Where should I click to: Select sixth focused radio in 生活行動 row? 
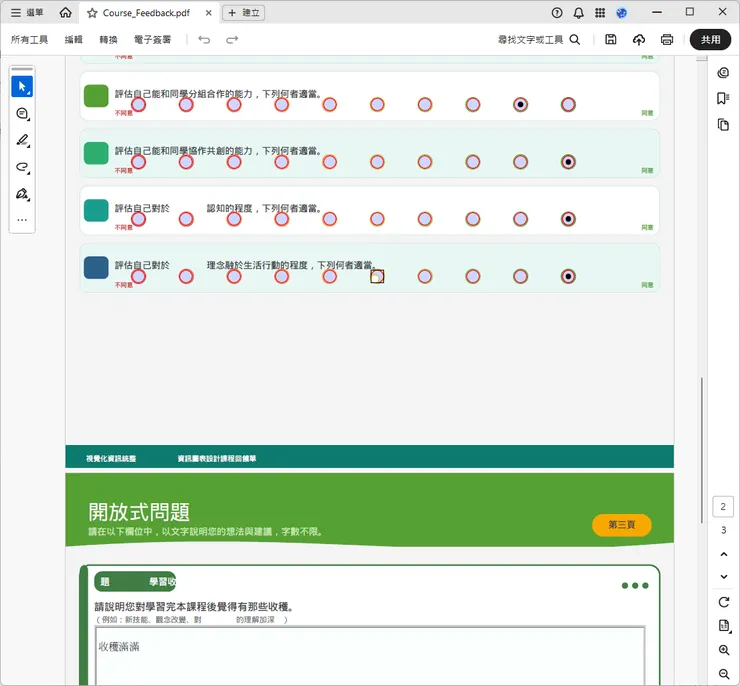tap(377, 276)
